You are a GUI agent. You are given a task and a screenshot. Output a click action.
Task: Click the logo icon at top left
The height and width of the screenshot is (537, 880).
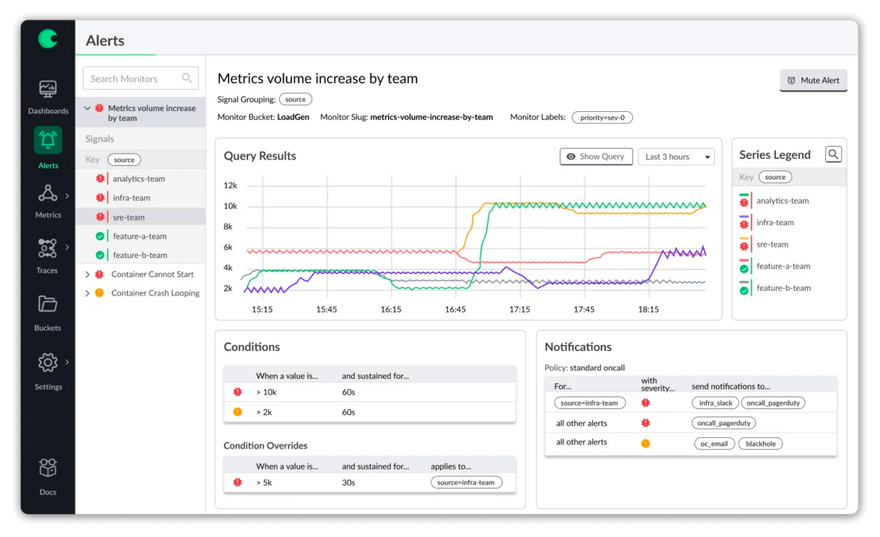click(x=47, y=39)
